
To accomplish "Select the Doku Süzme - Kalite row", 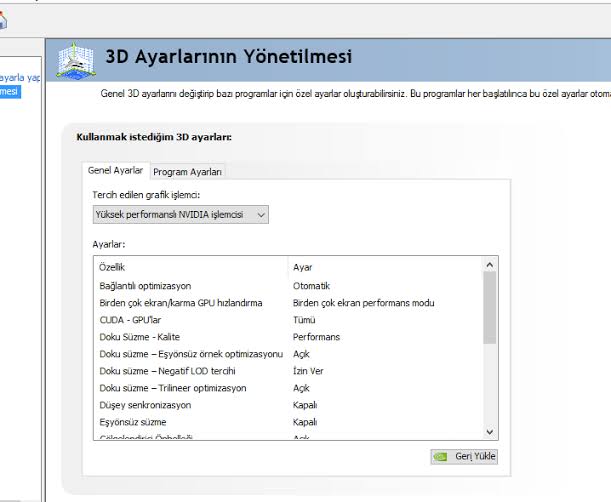I will (x=290, y=337).
